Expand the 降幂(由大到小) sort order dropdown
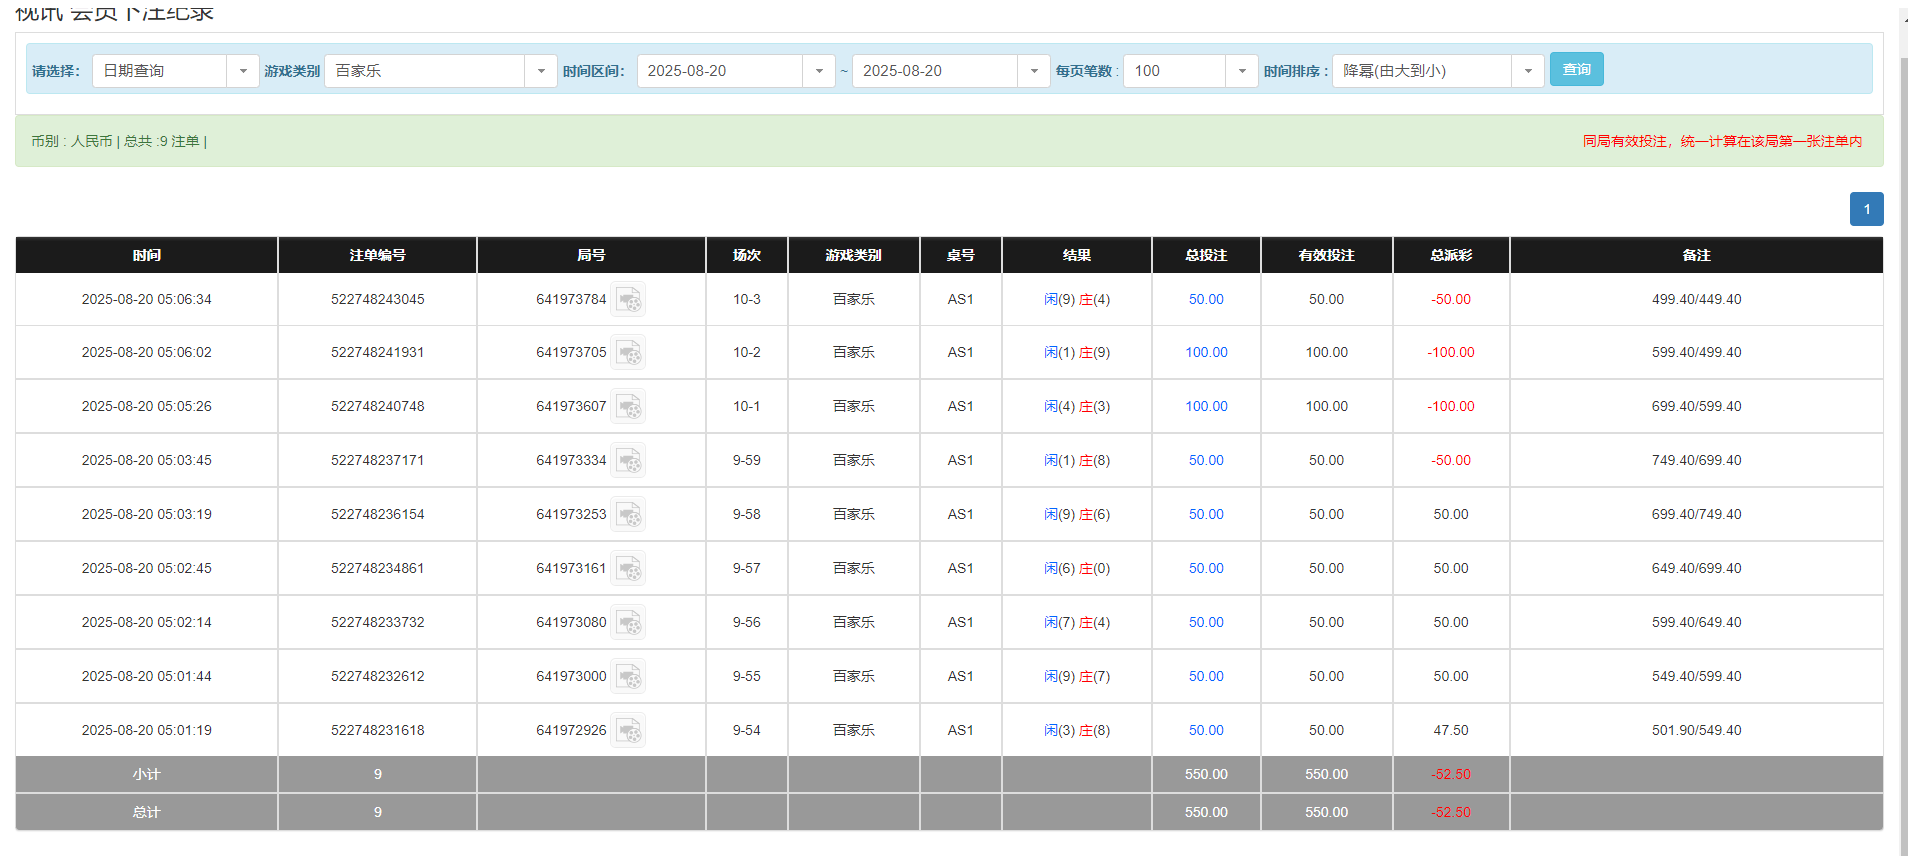1908x856 pixels. coord(1527,71)
